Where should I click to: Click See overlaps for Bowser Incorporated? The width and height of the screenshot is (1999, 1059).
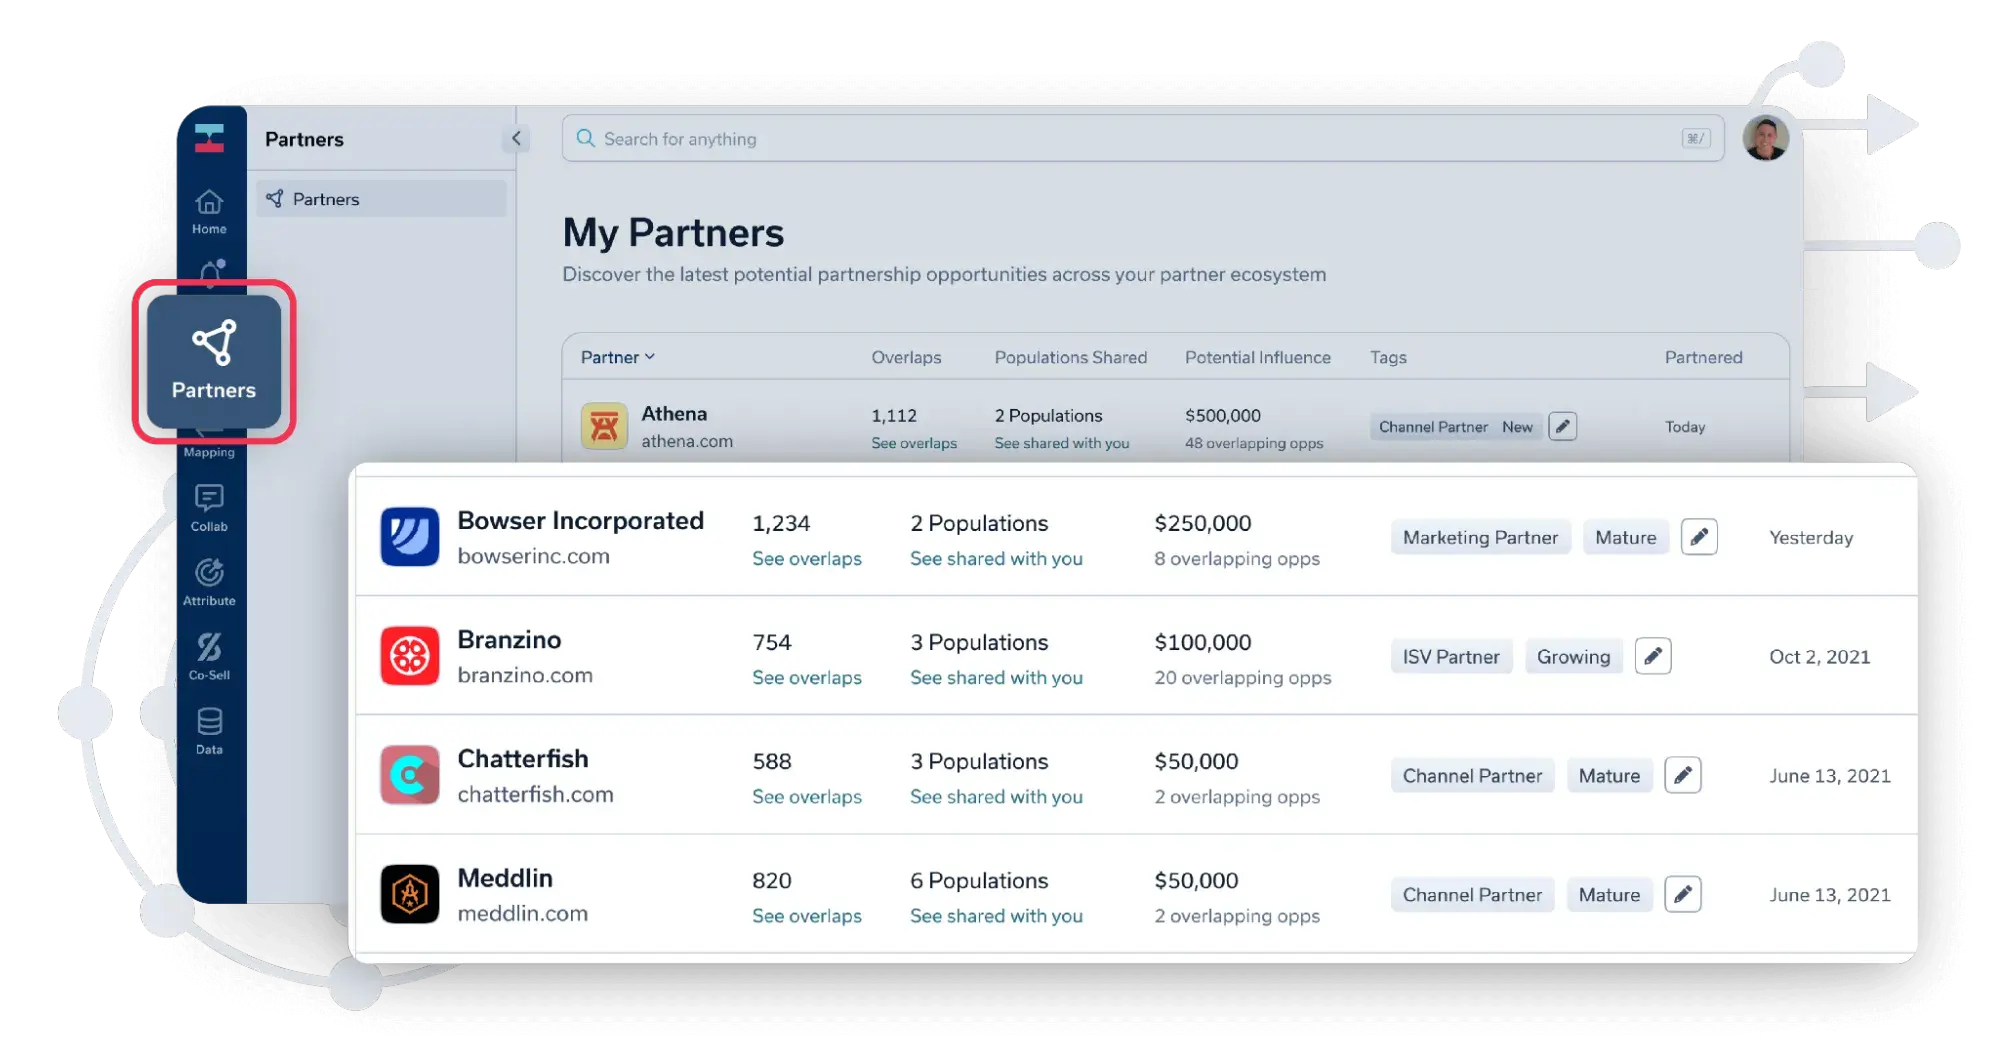(x=806, y=559)
